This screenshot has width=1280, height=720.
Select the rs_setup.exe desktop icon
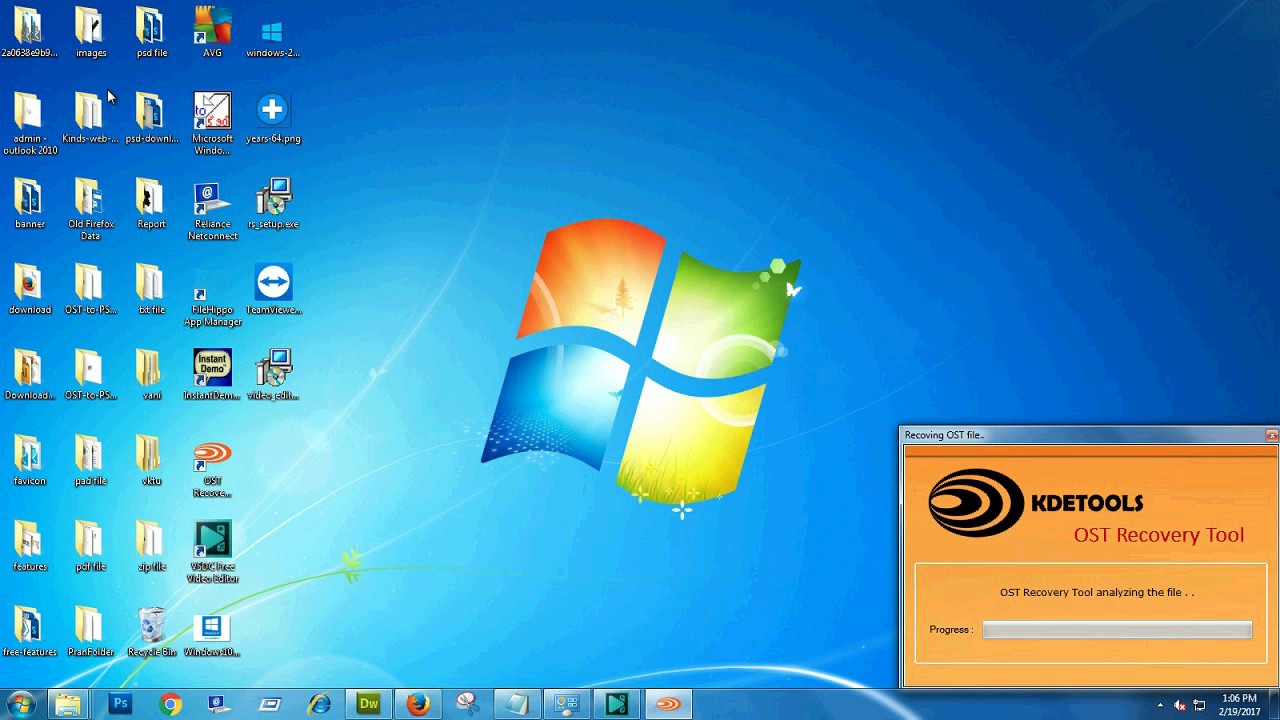(273, 204)
